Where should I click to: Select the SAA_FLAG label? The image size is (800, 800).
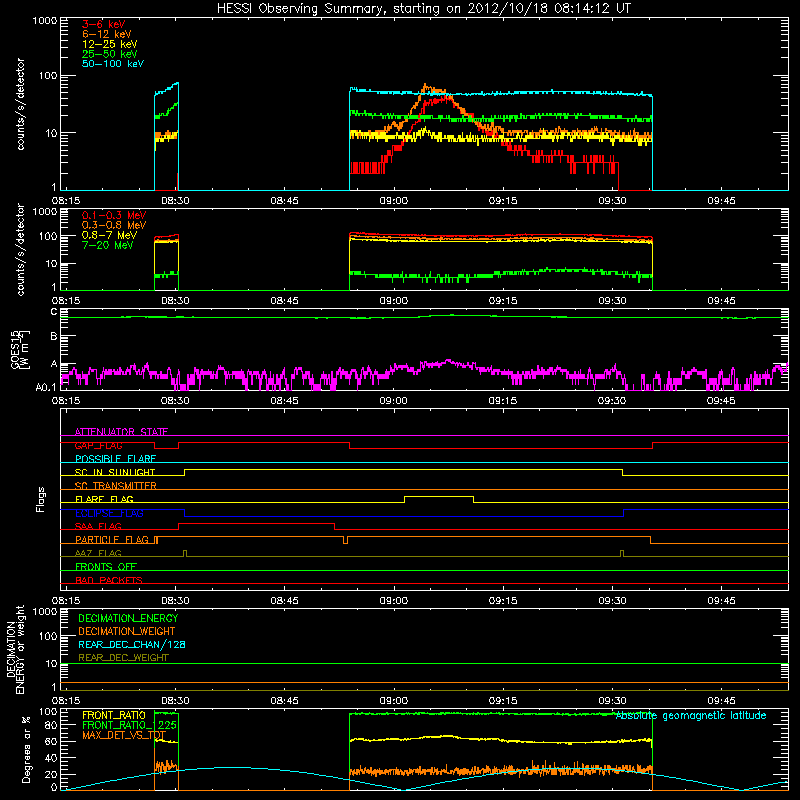[98, 526]
